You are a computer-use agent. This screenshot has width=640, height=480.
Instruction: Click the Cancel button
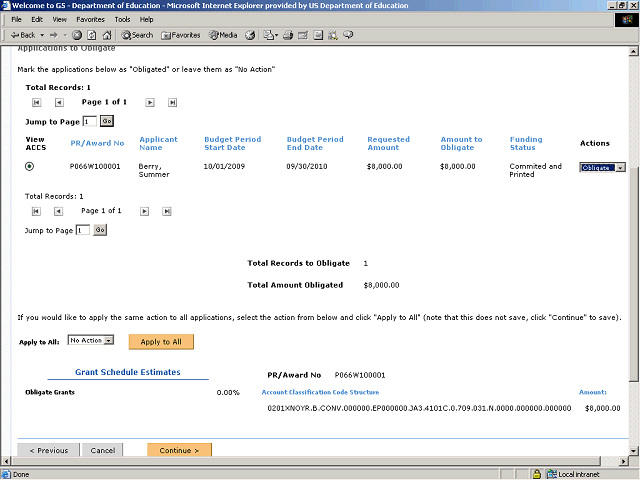click(x=102, y=450)
